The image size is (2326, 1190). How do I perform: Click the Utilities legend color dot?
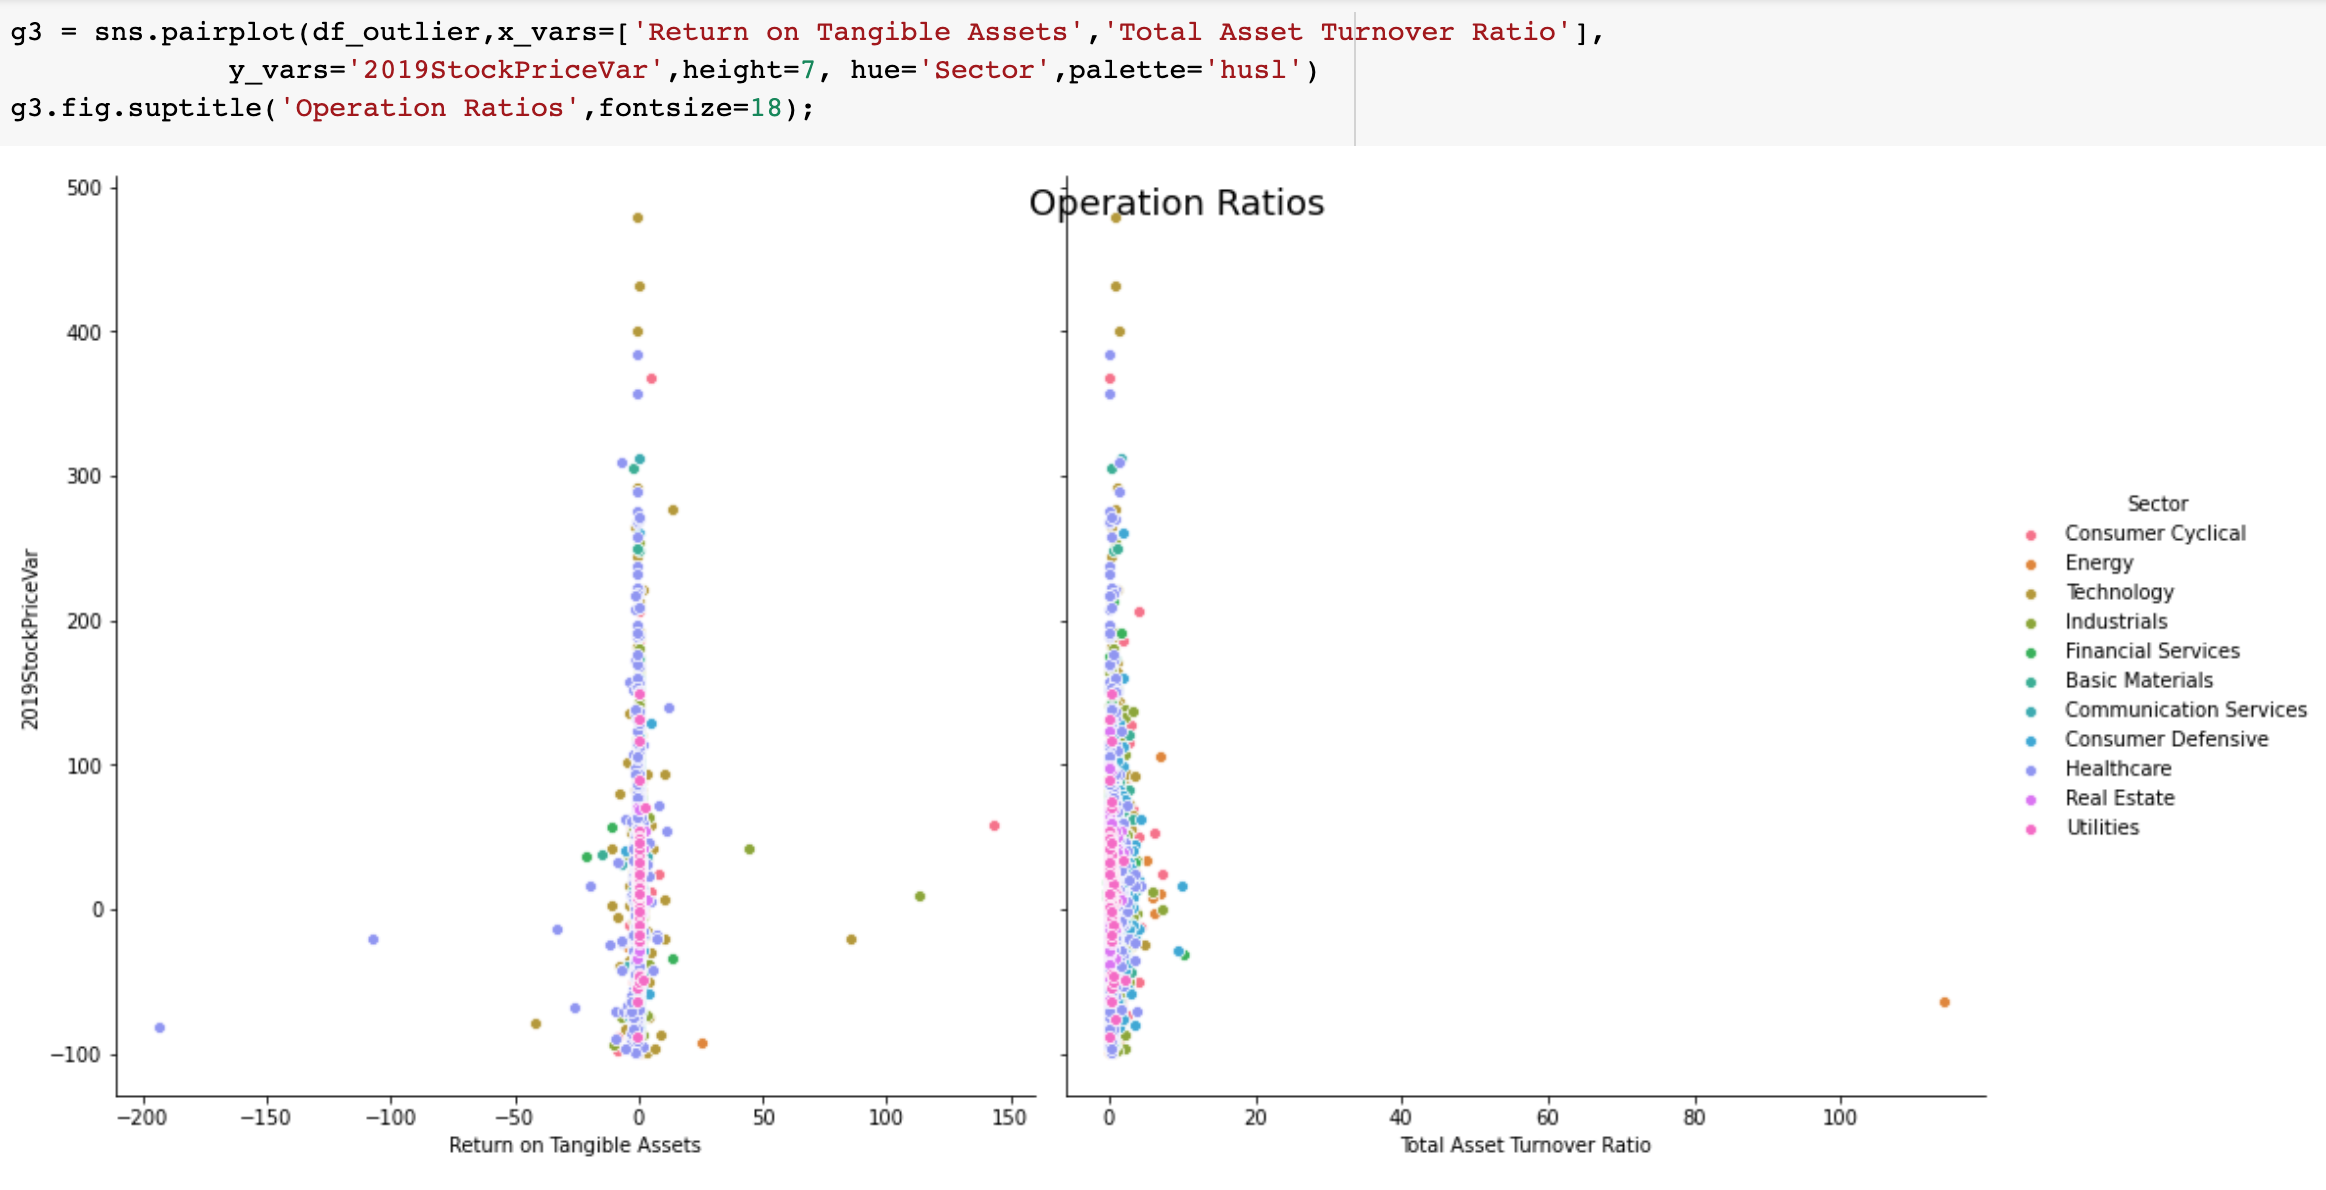[2030, 829]
